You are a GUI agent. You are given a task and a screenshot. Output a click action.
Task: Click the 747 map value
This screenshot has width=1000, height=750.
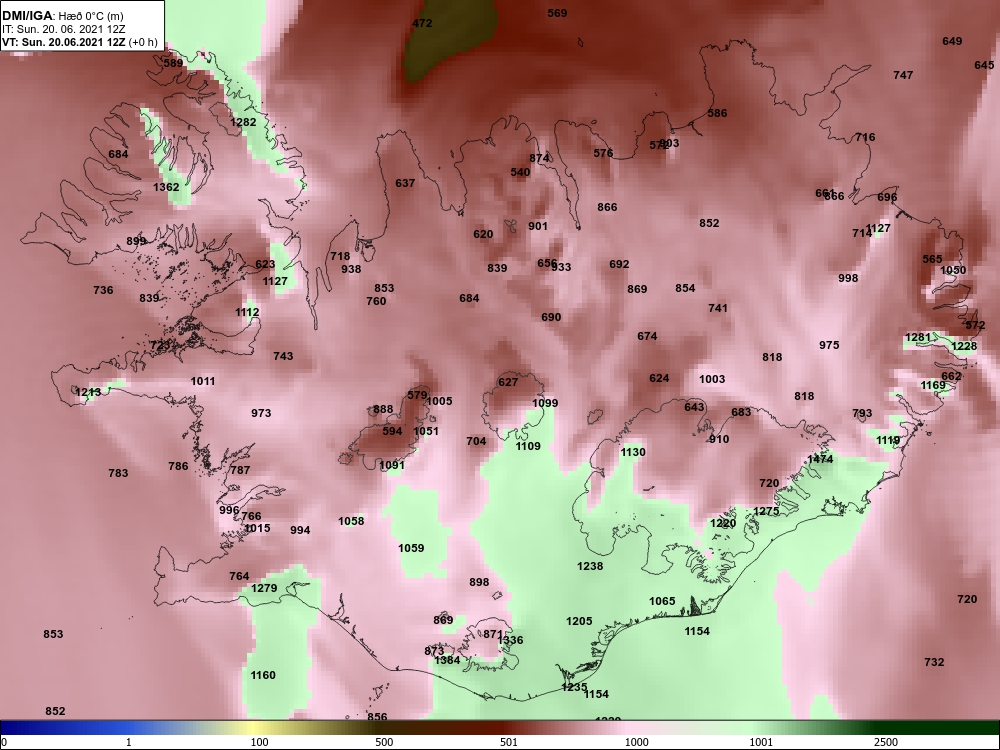coord(903,75)
